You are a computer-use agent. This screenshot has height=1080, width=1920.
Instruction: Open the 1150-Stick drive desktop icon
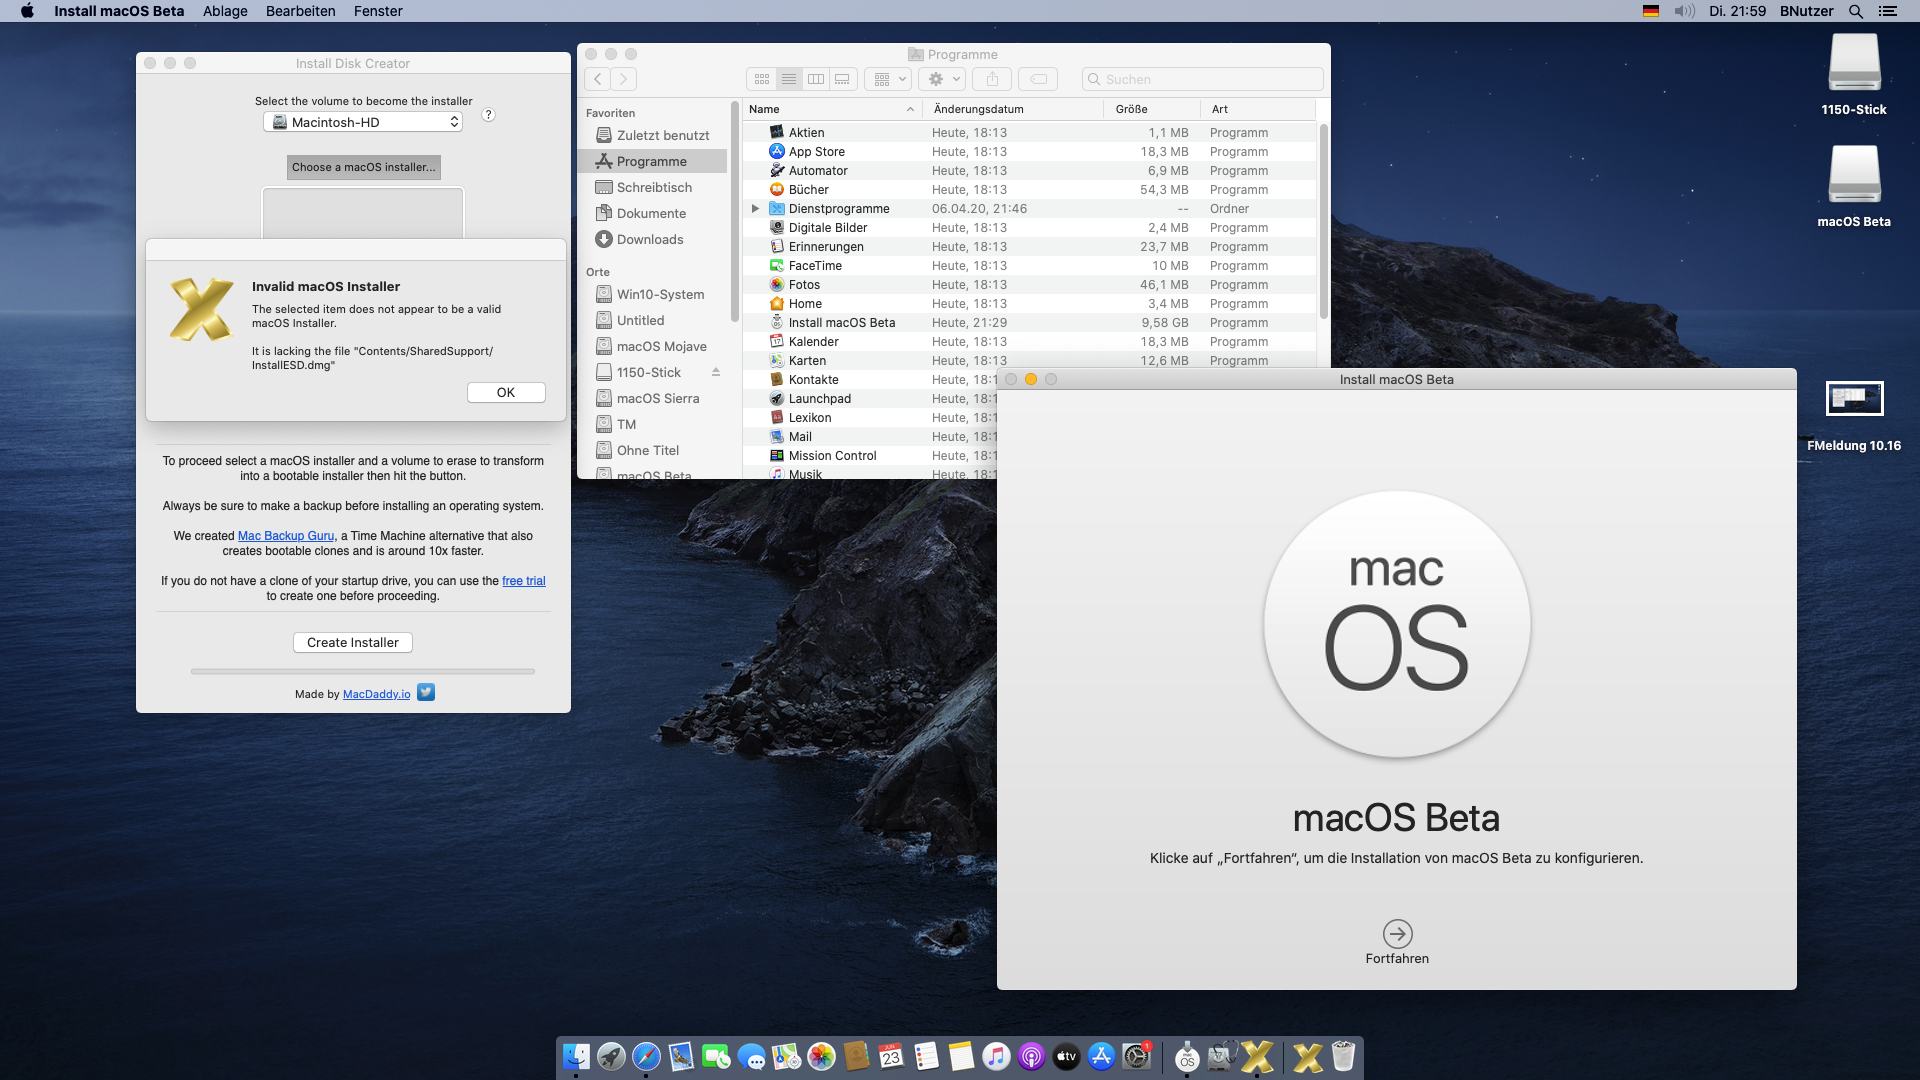[x=1854, y=64]
